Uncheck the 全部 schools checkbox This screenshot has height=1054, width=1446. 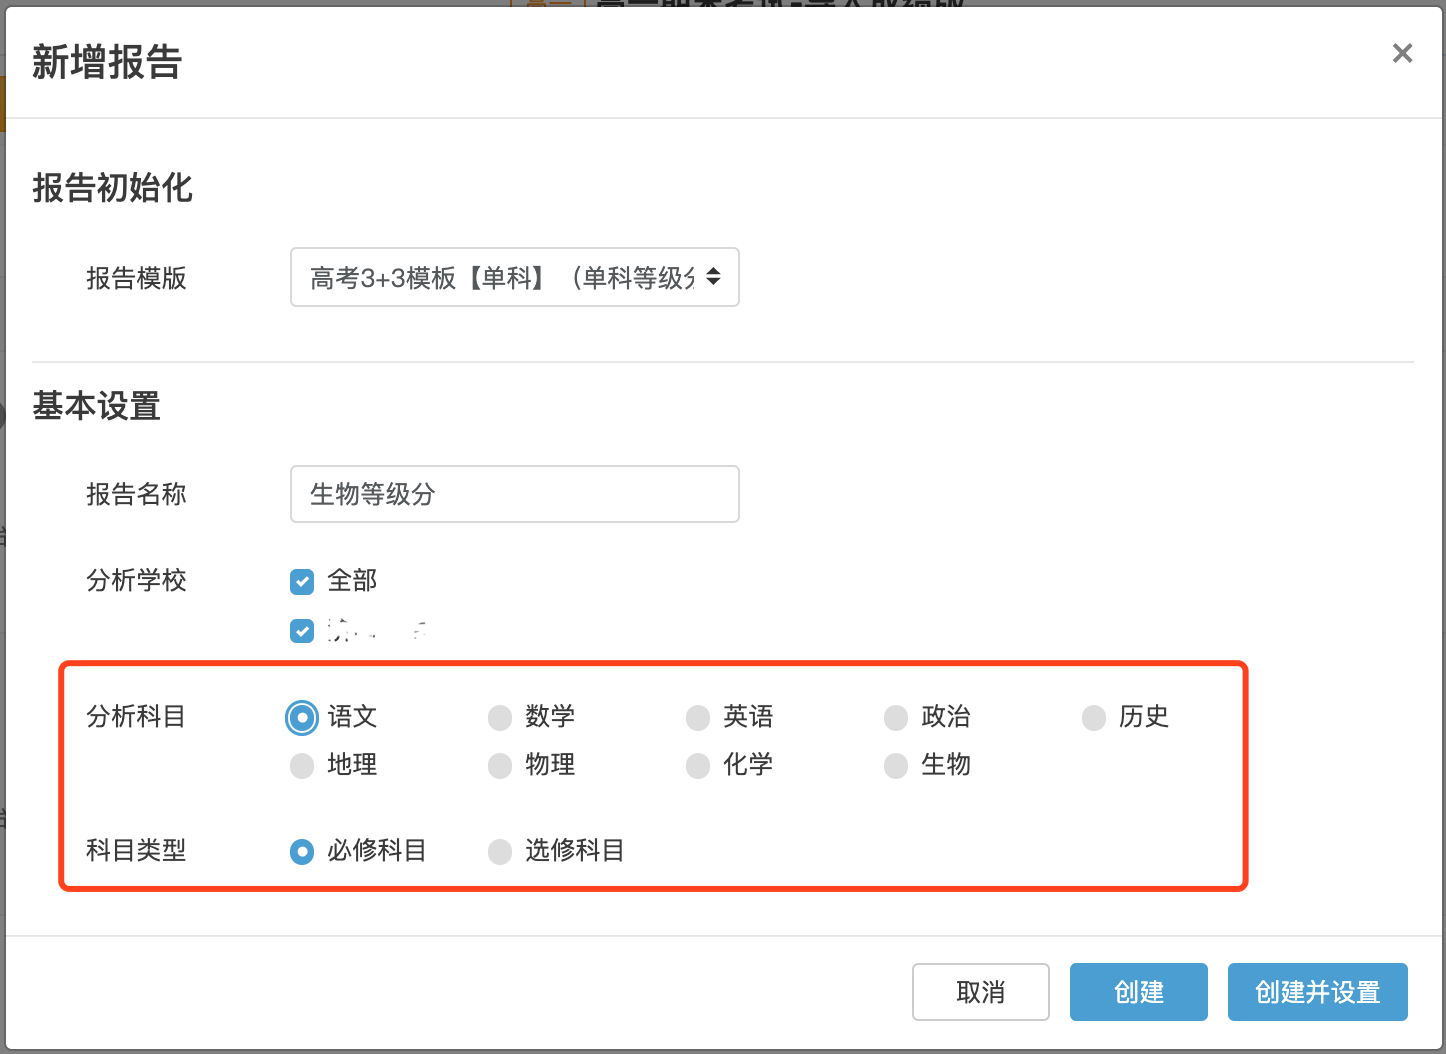pyautogui.click(x=302, y=581)
